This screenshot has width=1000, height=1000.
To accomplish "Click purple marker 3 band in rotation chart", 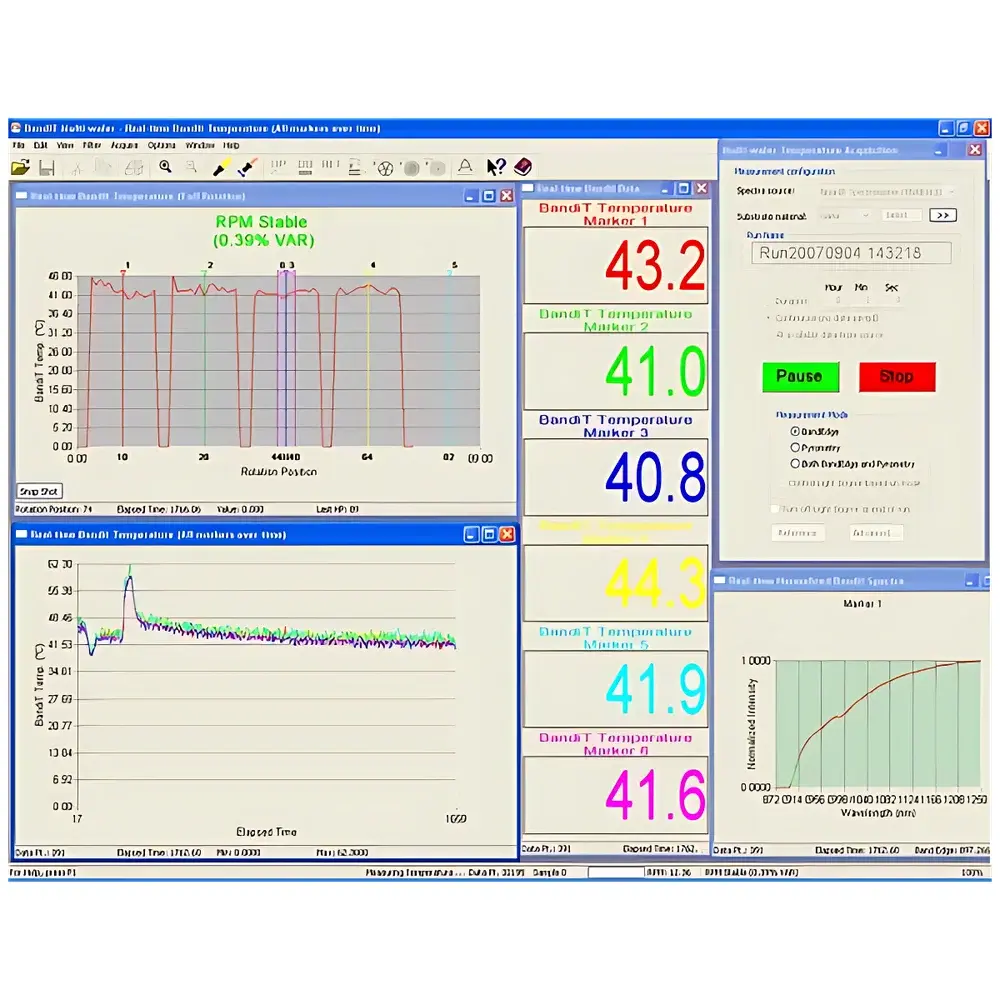I will click(x=286, y=358).
